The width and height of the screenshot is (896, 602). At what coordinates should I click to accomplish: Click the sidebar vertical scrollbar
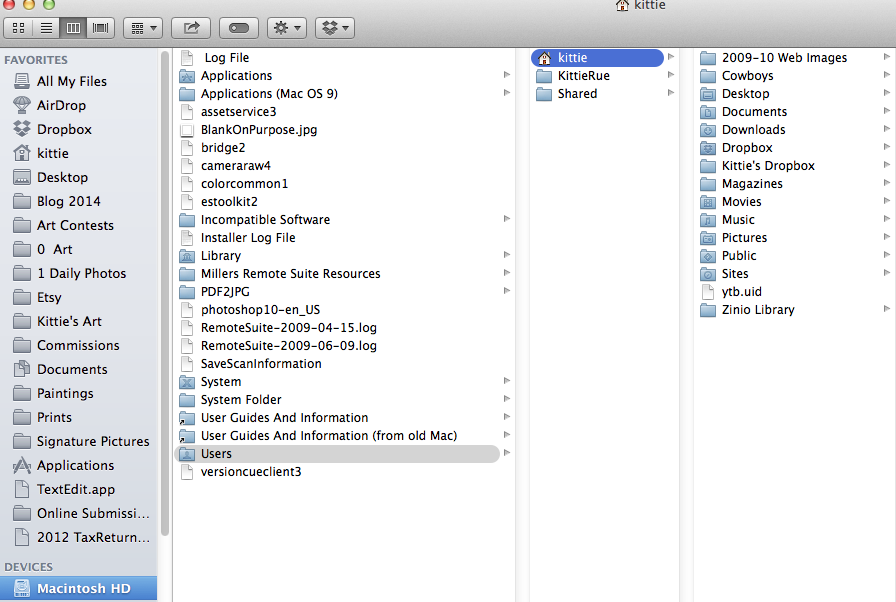click(x=165, y=294)
